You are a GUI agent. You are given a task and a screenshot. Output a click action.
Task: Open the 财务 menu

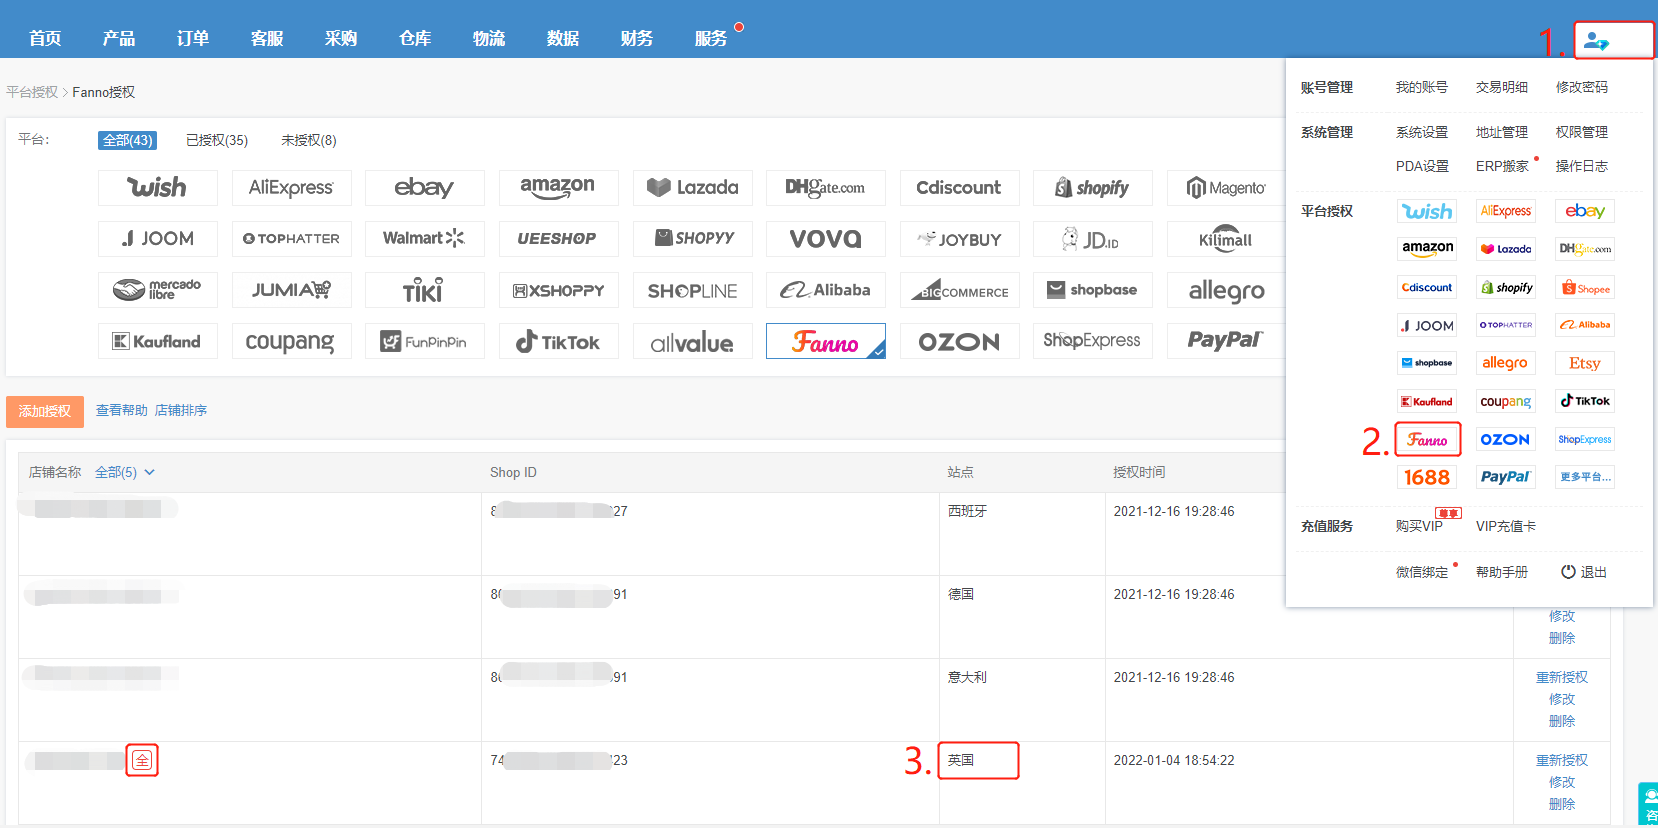click(637, 38)
